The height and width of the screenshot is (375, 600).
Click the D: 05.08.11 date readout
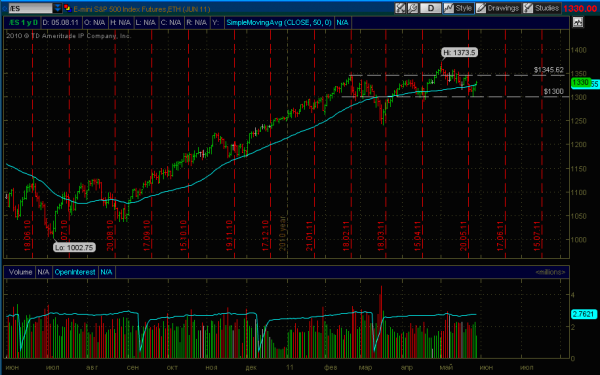[x=61, y=23]
